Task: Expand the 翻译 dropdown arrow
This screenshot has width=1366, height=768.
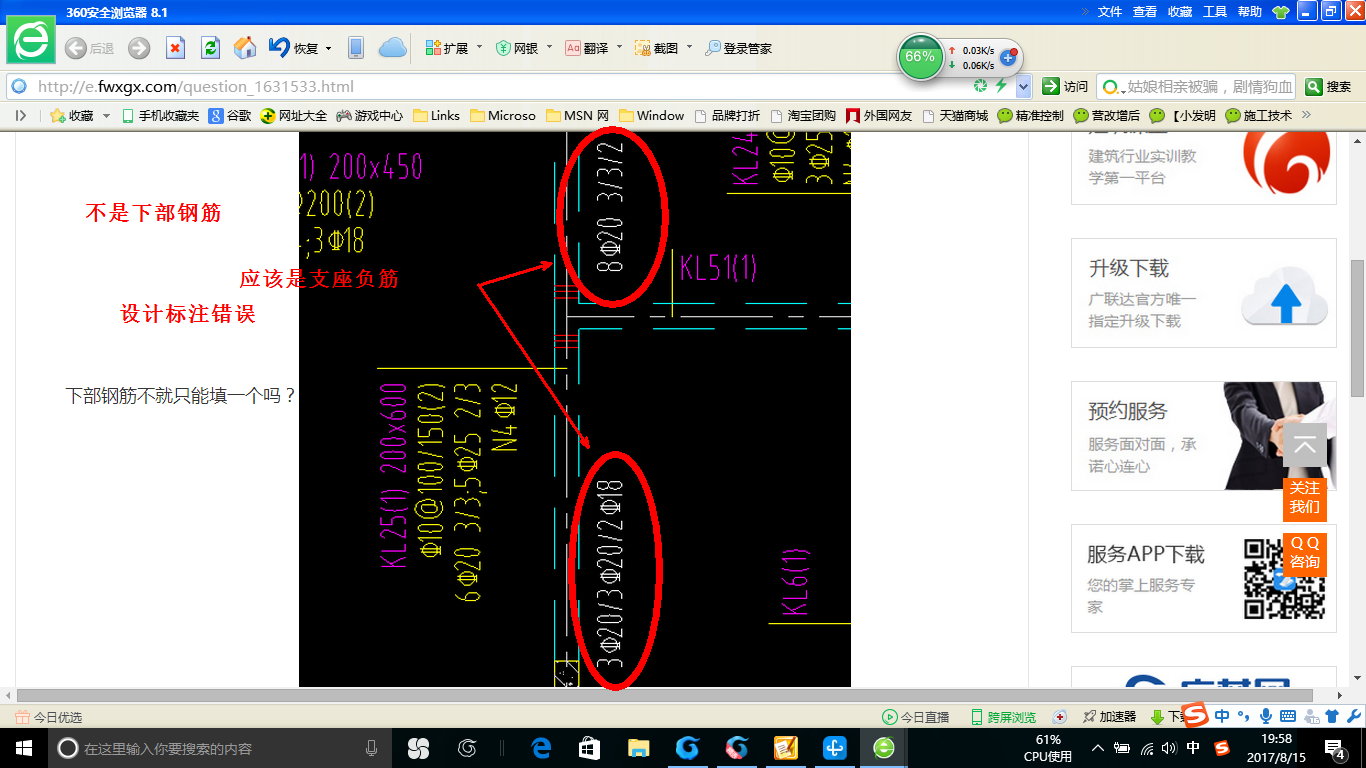Action: point(619,47)
